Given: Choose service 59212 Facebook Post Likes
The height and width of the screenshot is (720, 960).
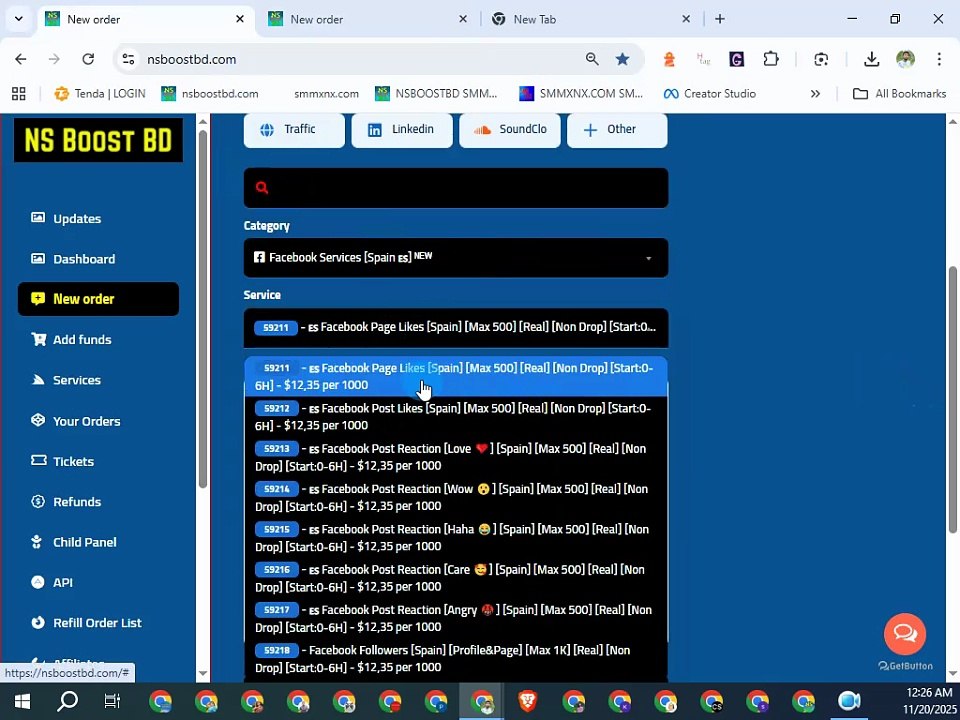Looking at the screenshot, I should (x=456, y=417).
